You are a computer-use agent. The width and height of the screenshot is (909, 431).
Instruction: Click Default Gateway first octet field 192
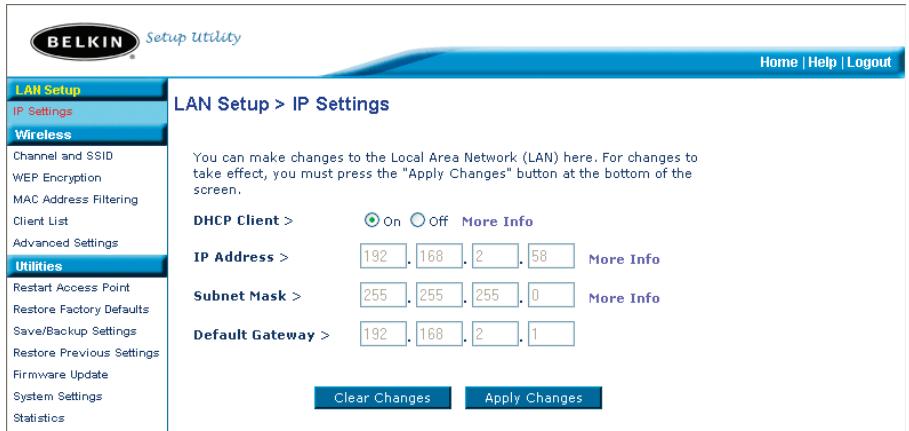383,334
